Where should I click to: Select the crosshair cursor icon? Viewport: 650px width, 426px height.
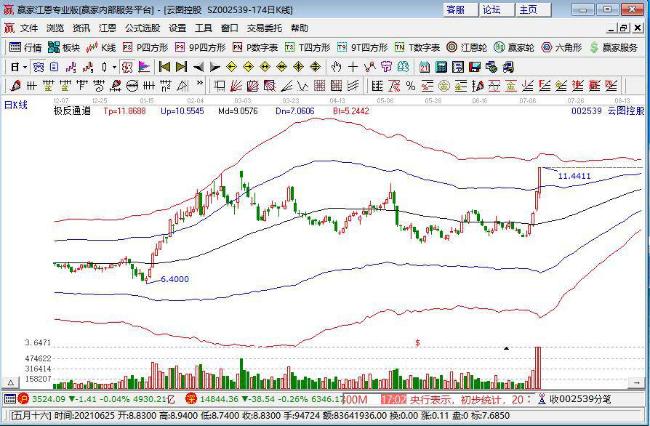pyautogui.click(x=353, y=67)
